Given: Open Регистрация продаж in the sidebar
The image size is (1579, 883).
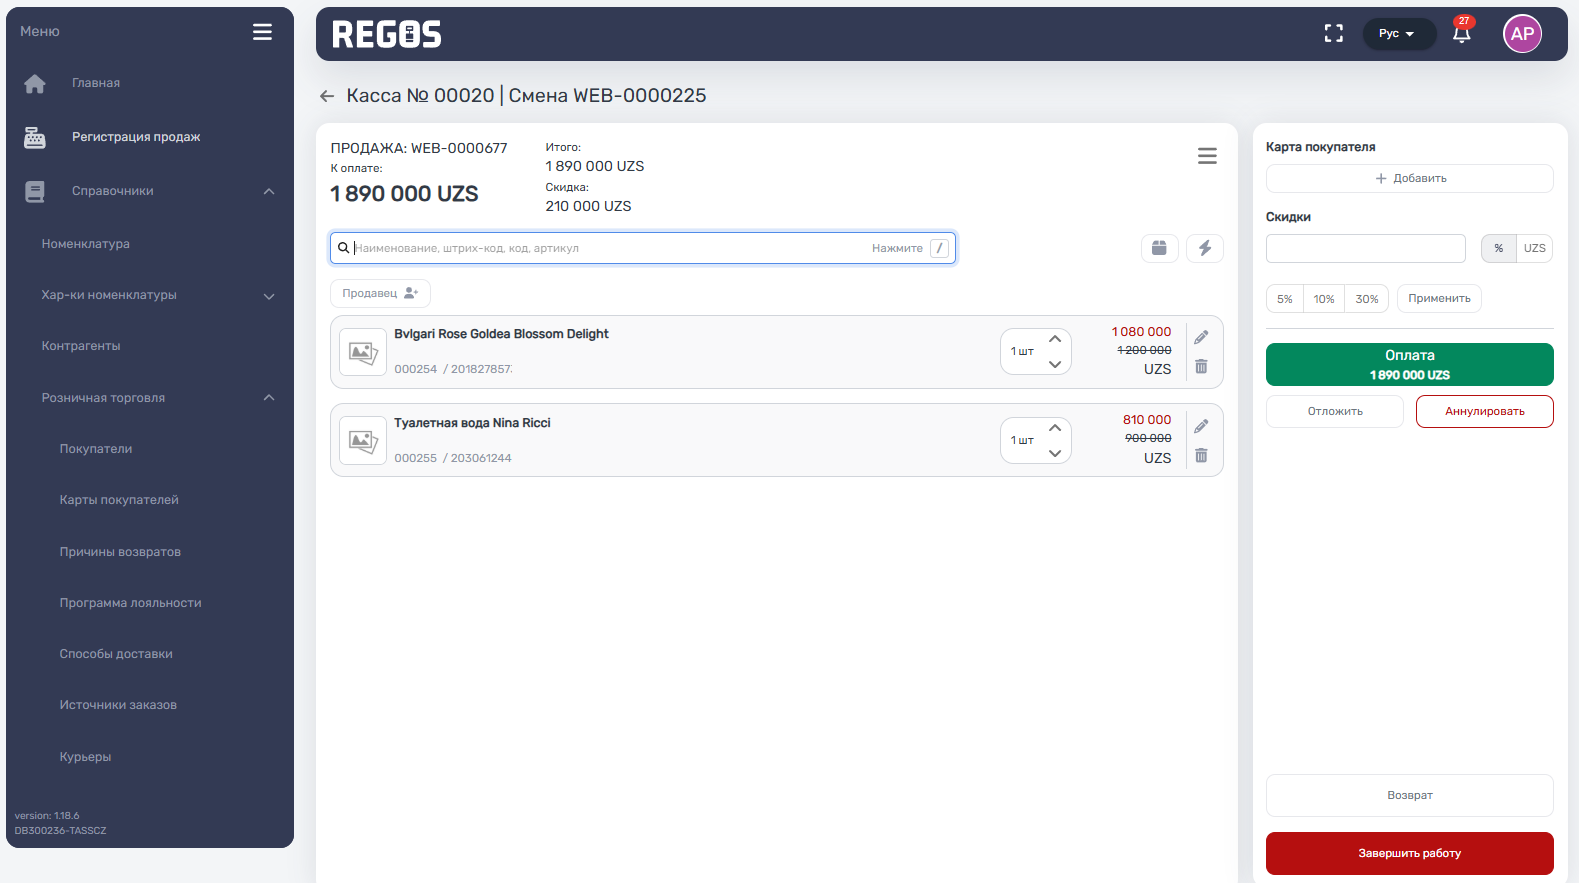Looking at the screenshot, I should (136, 137).
